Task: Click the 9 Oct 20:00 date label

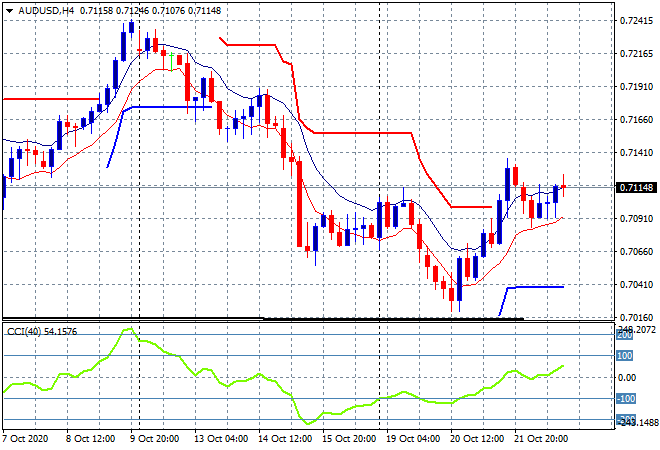Action: pos(154,439)
